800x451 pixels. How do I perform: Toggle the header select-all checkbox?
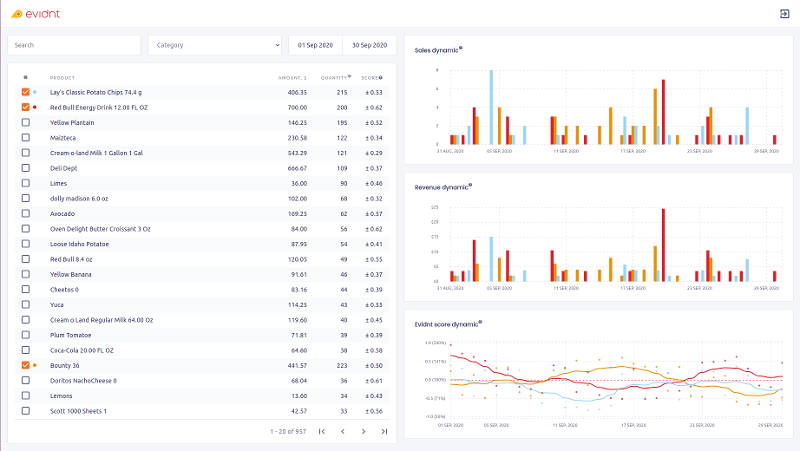click(26, 78)
